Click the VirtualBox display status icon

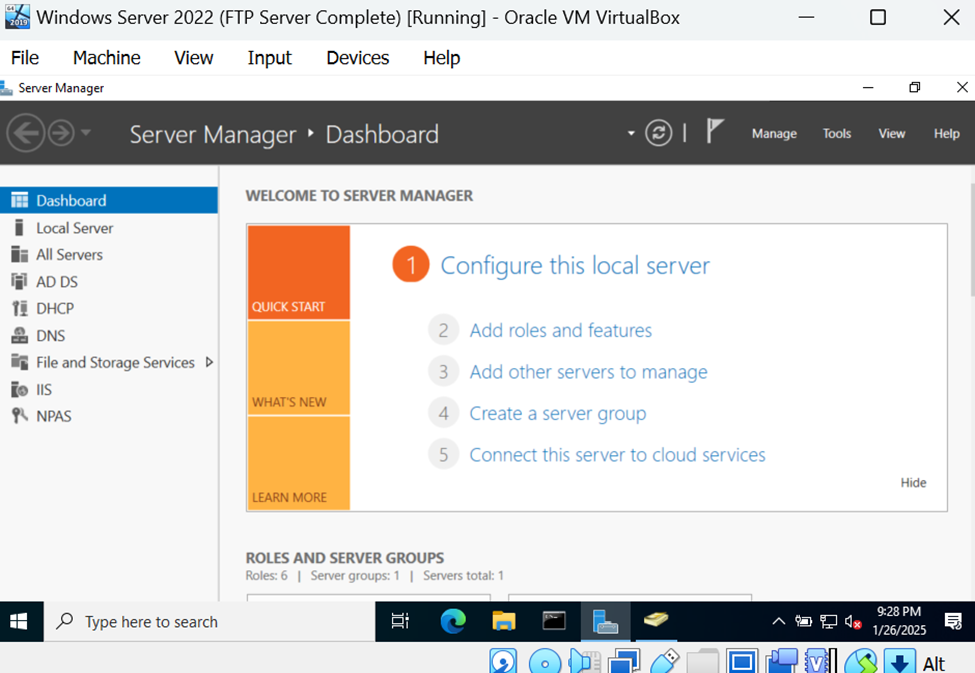[x=742, y=662]
